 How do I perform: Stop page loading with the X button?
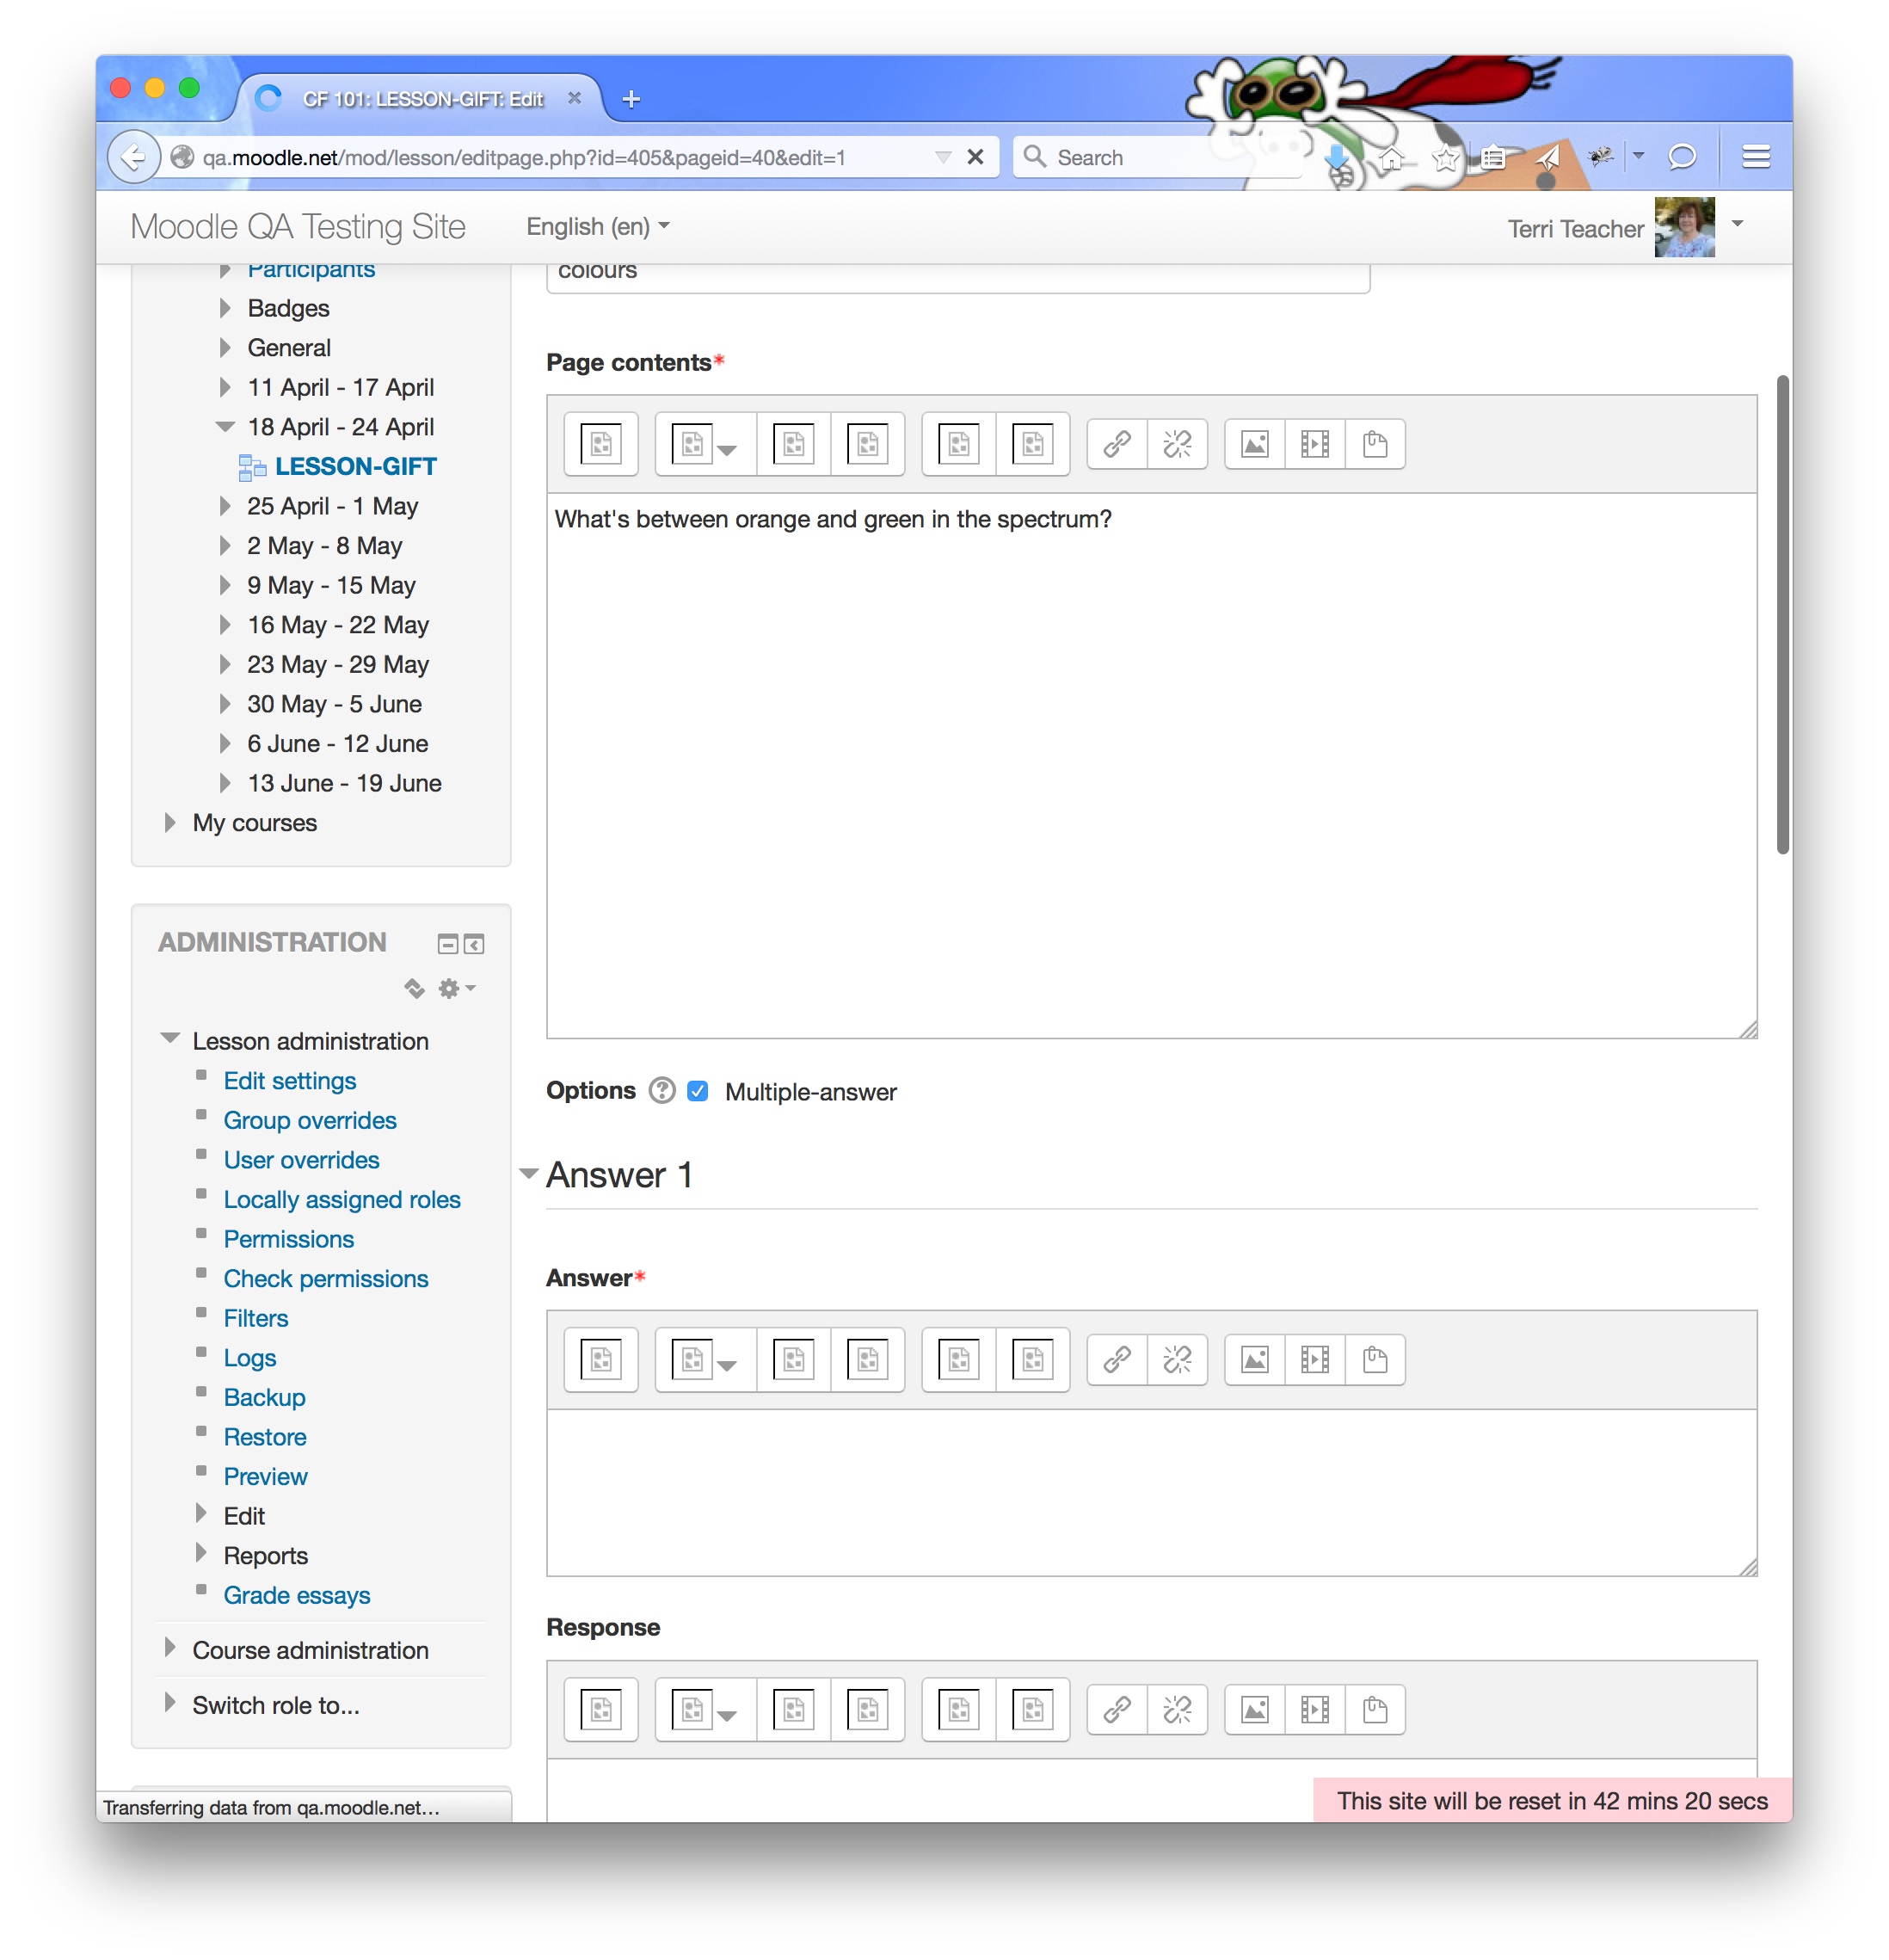pyautogui.click(x=975, y=157)
